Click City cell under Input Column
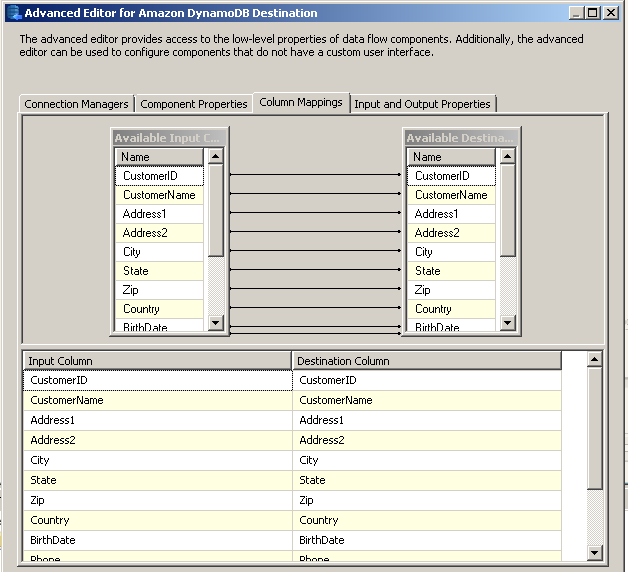The width and height of the screenshot is (628, 572). [158, 460]
